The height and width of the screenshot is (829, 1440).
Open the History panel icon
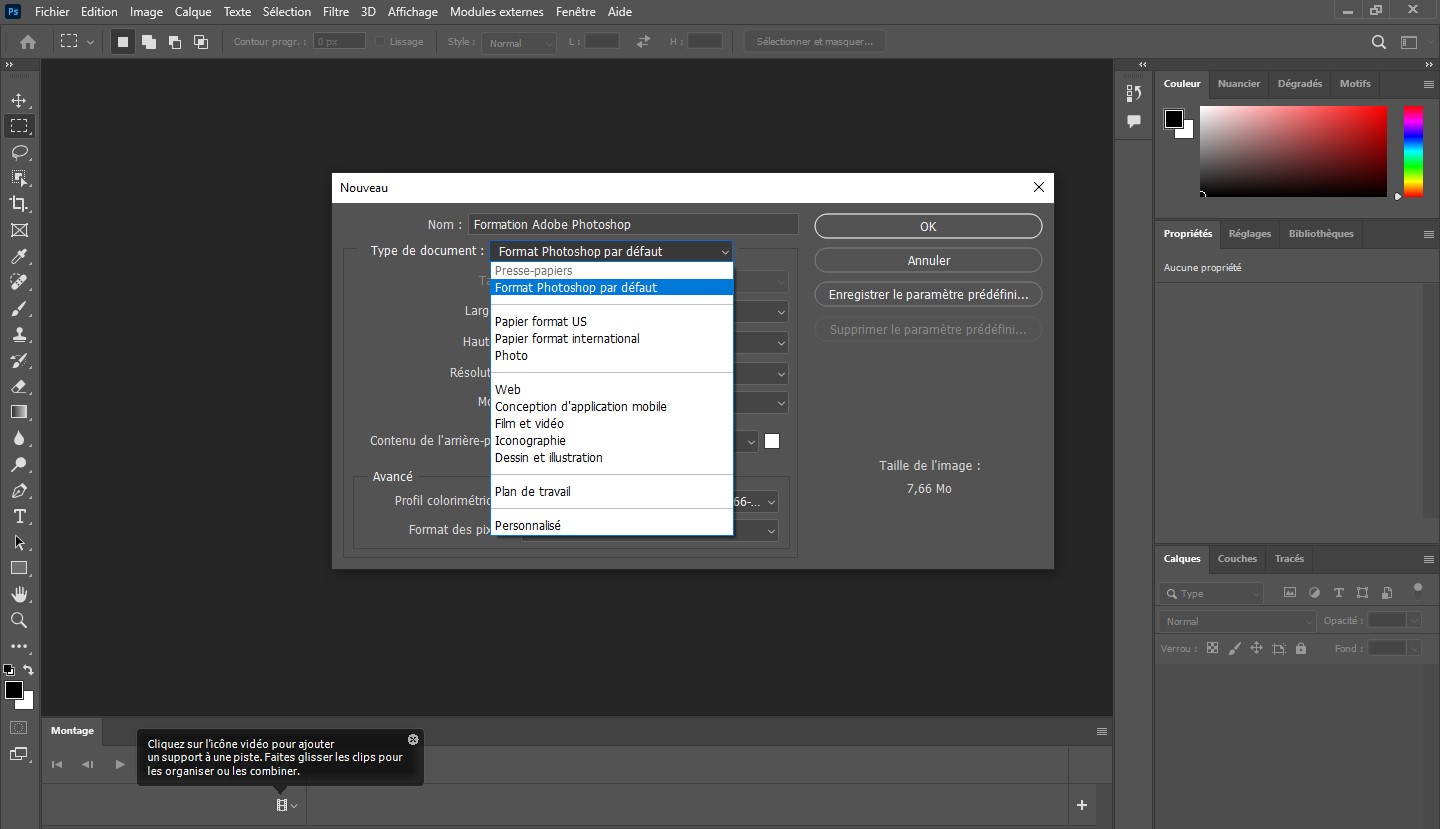point(1134,93)
